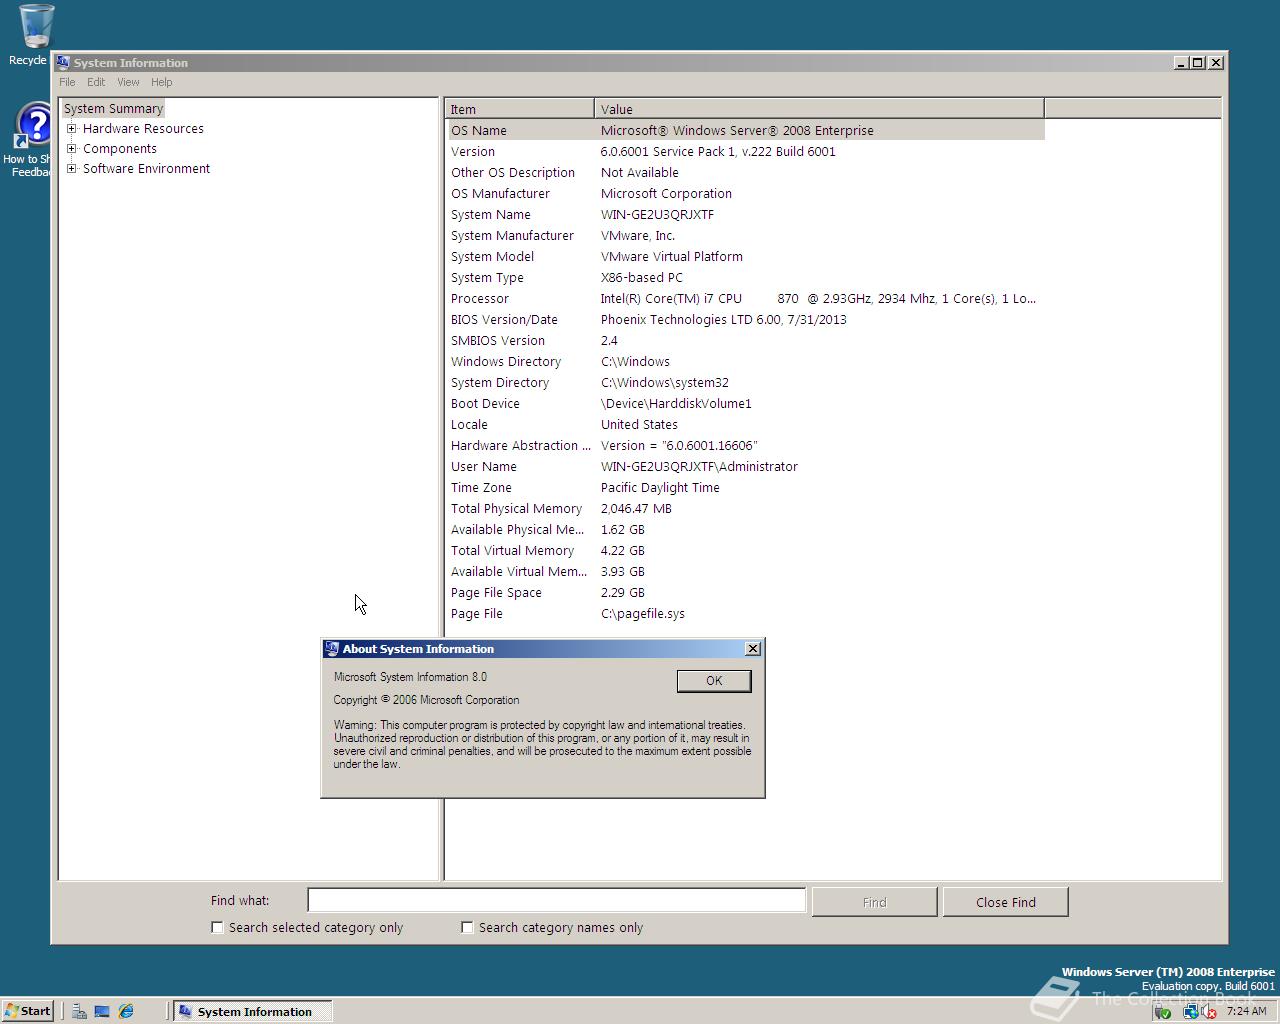Select the Hardware Abstraction Layer row
The height and width of the screenshot is (1024, 1280).
tap(745, 445)
